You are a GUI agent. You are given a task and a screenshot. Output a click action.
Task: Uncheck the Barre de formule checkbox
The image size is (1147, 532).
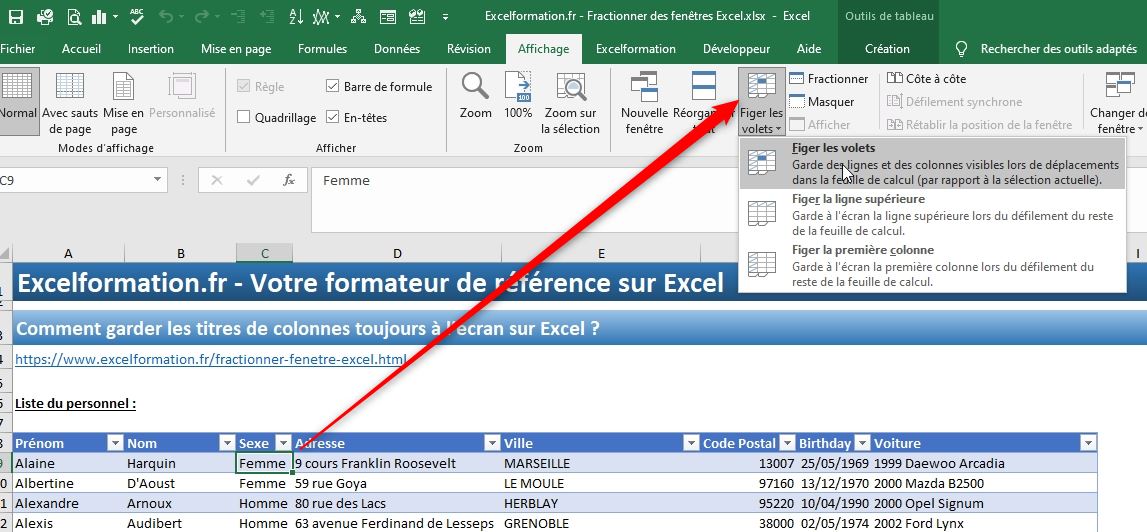[x=332, y=86]
